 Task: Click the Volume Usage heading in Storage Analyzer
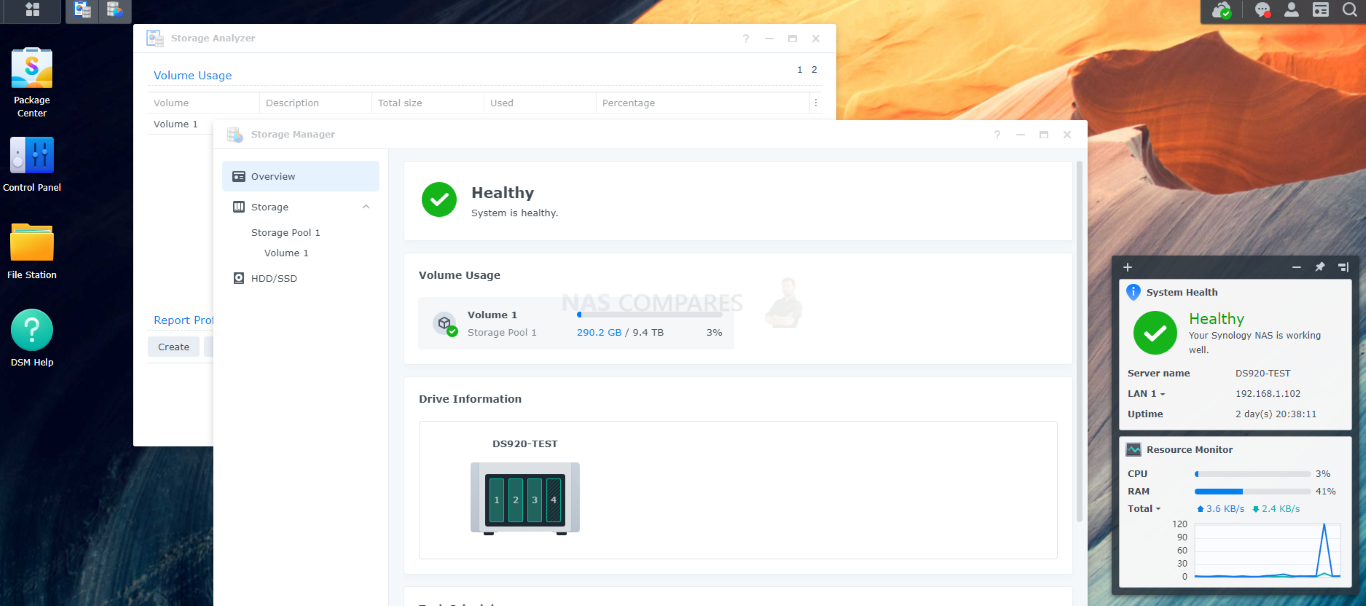pos(193,75)
